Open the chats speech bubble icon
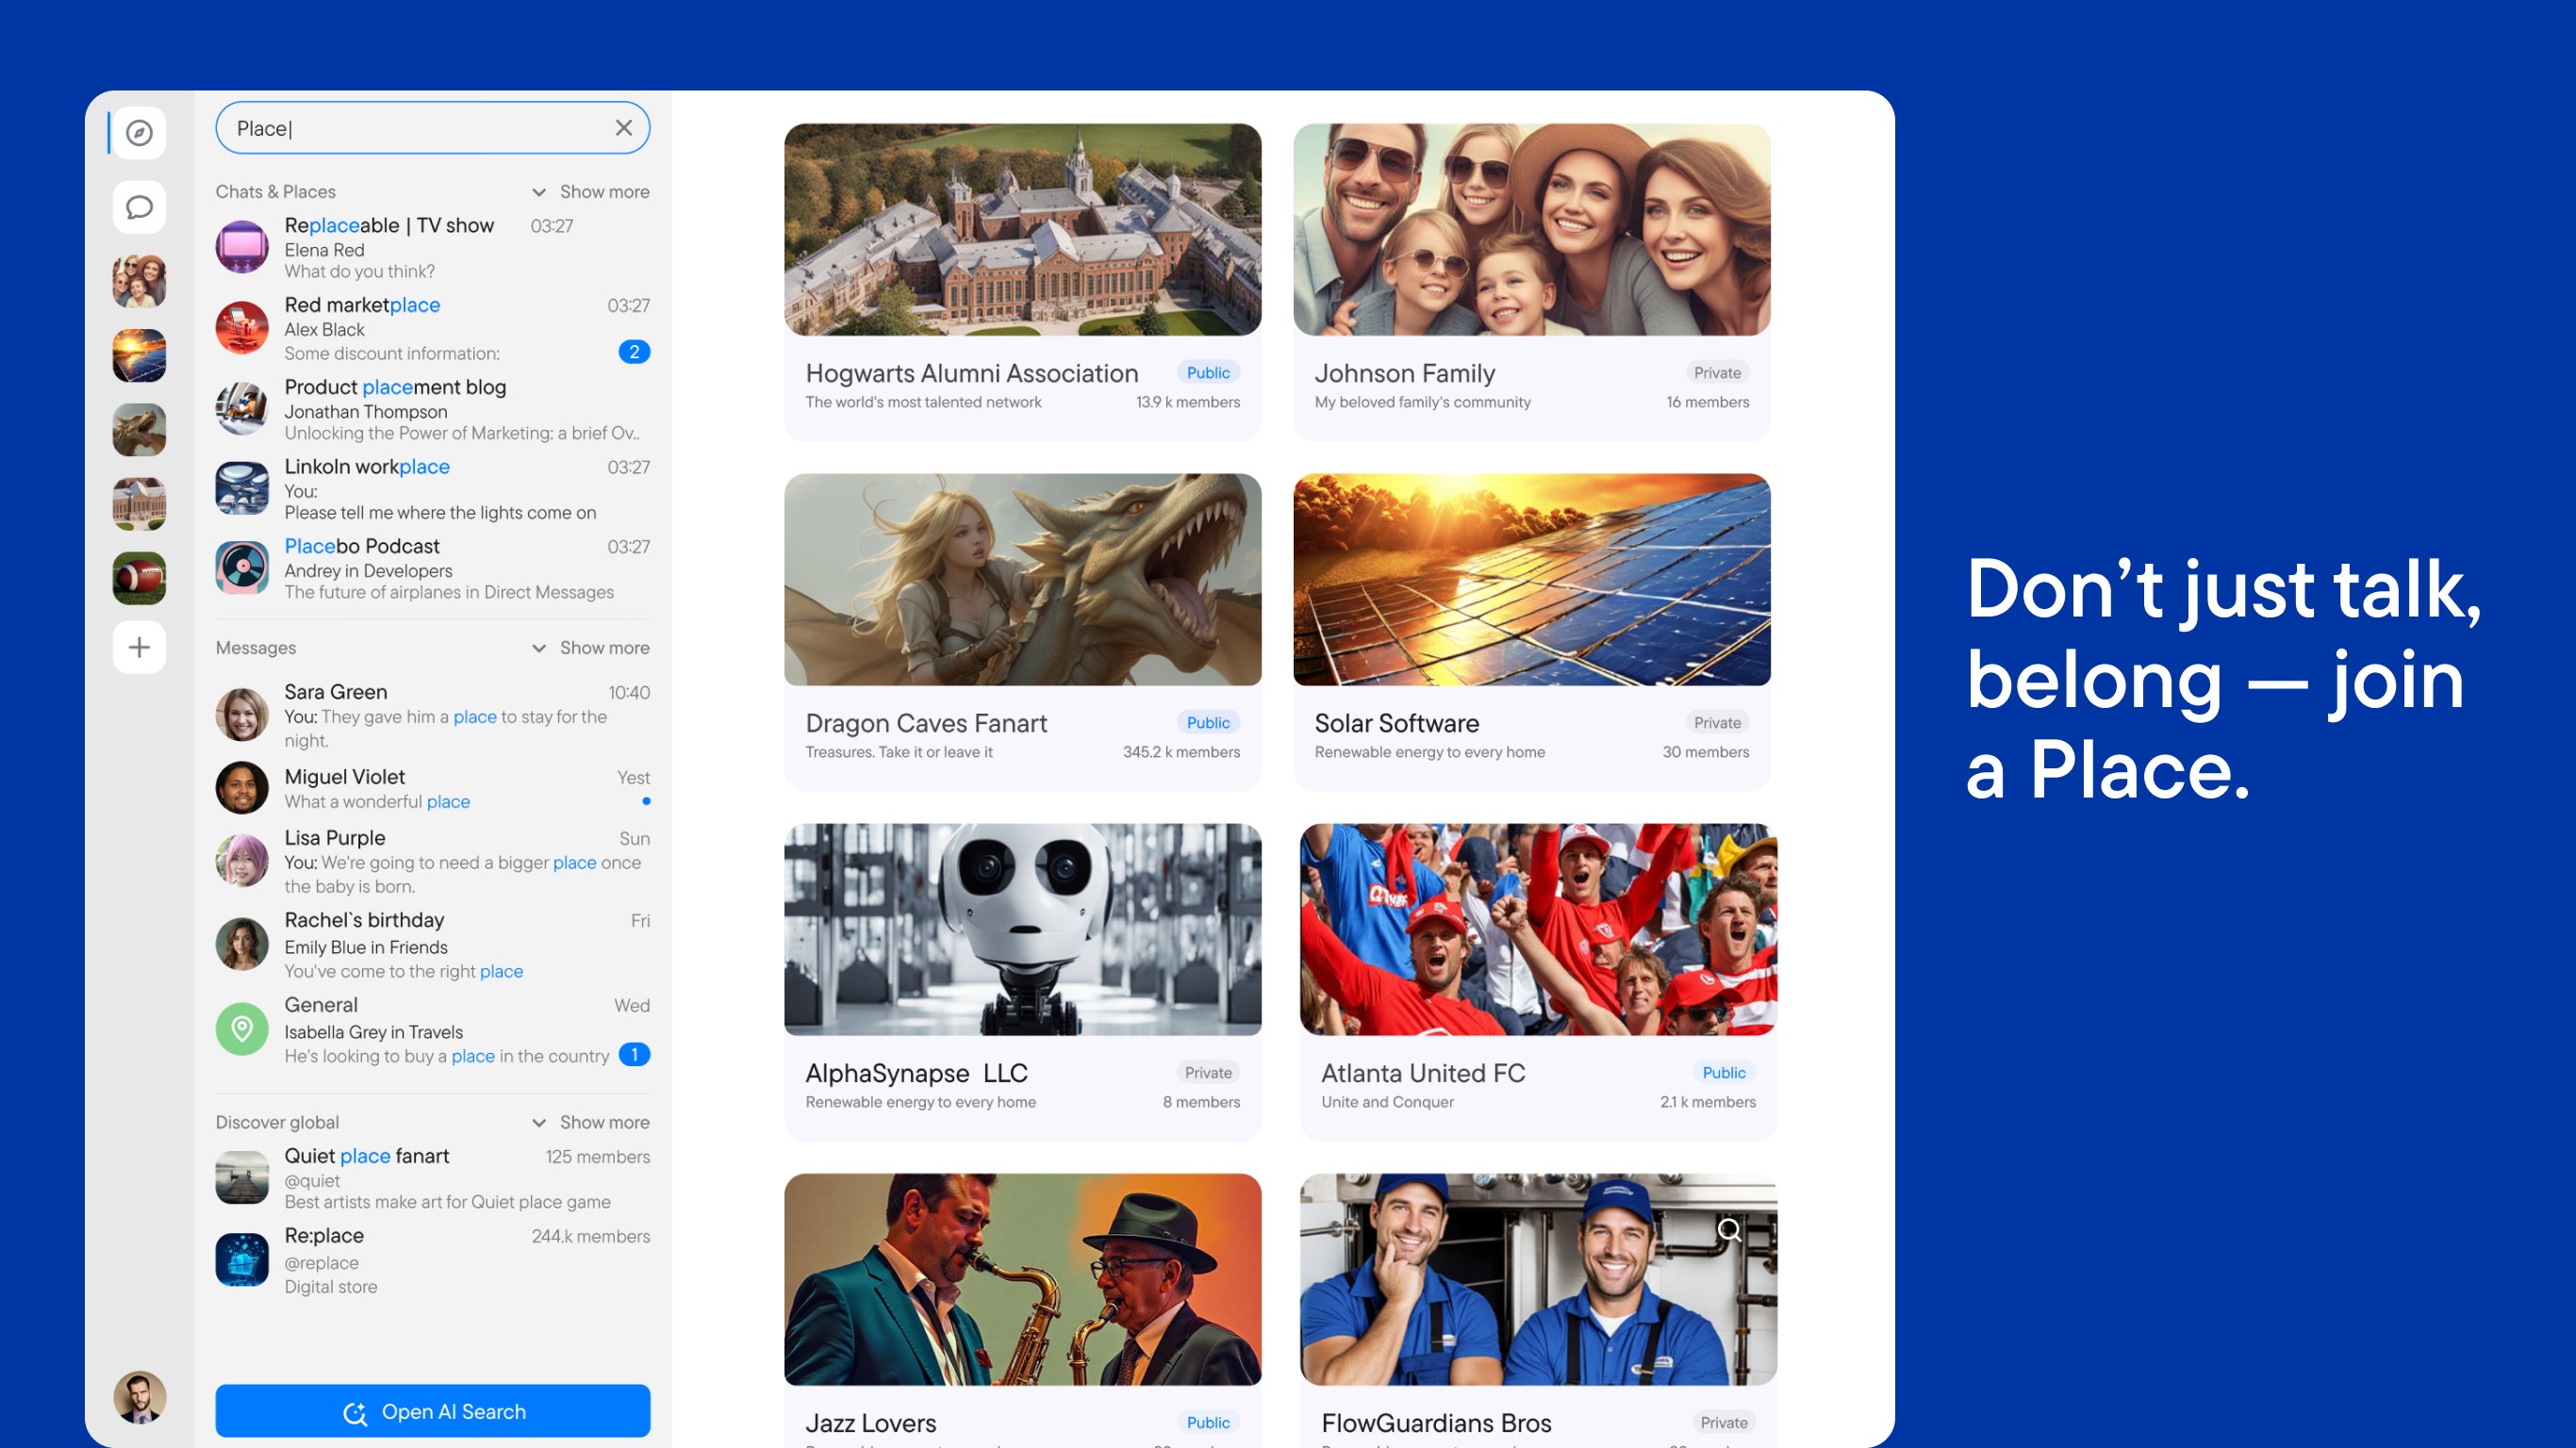 (139, 207)
